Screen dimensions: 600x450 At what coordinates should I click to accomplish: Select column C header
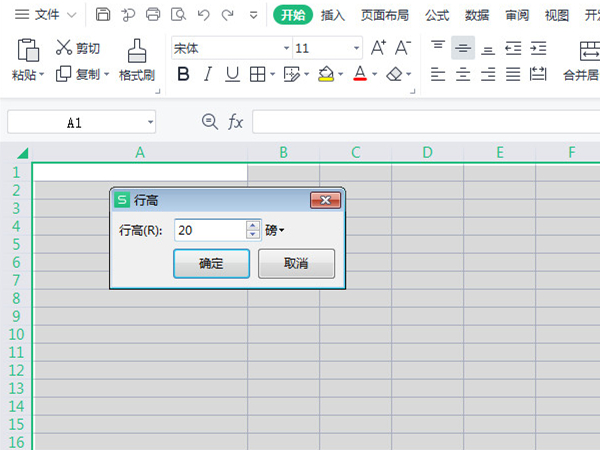point(355,153)
